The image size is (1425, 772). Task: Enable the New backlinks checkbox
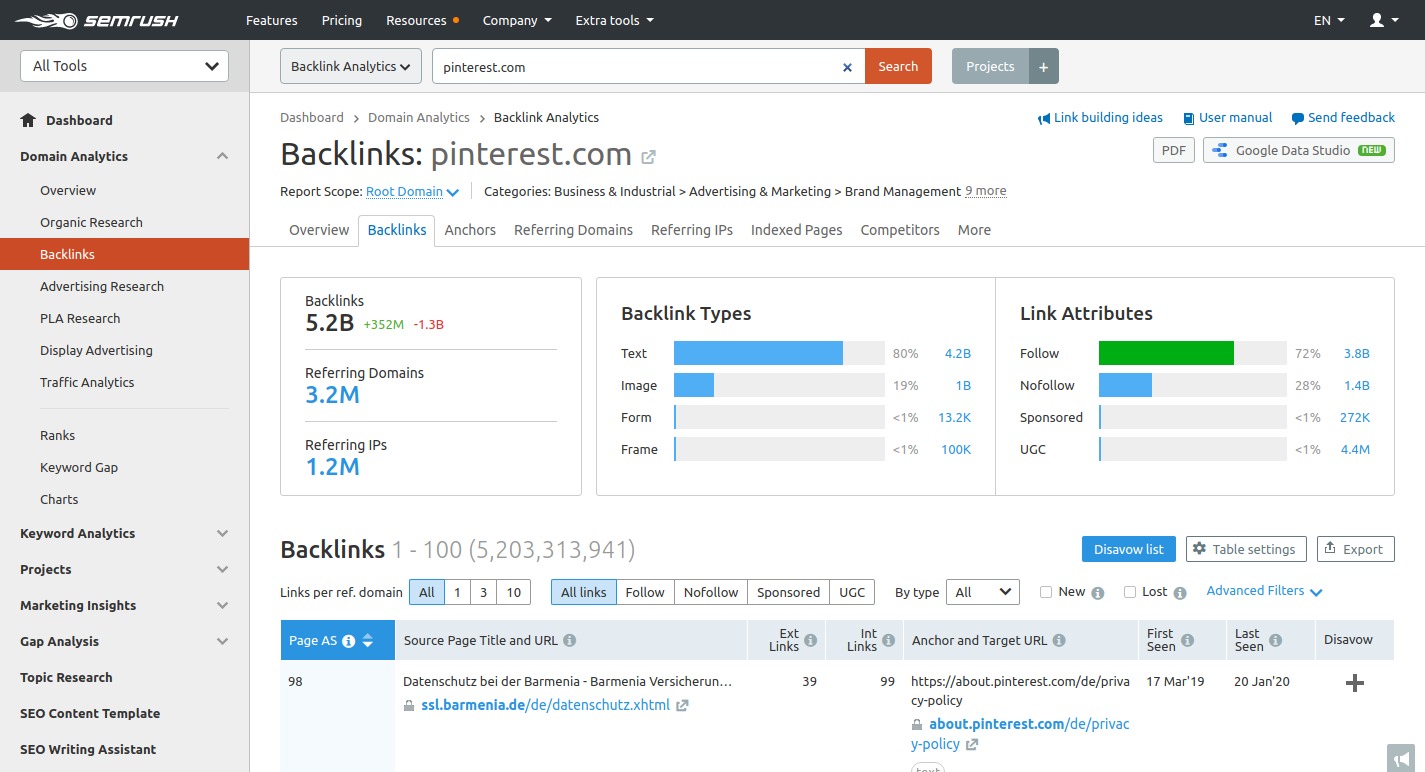1046,592
